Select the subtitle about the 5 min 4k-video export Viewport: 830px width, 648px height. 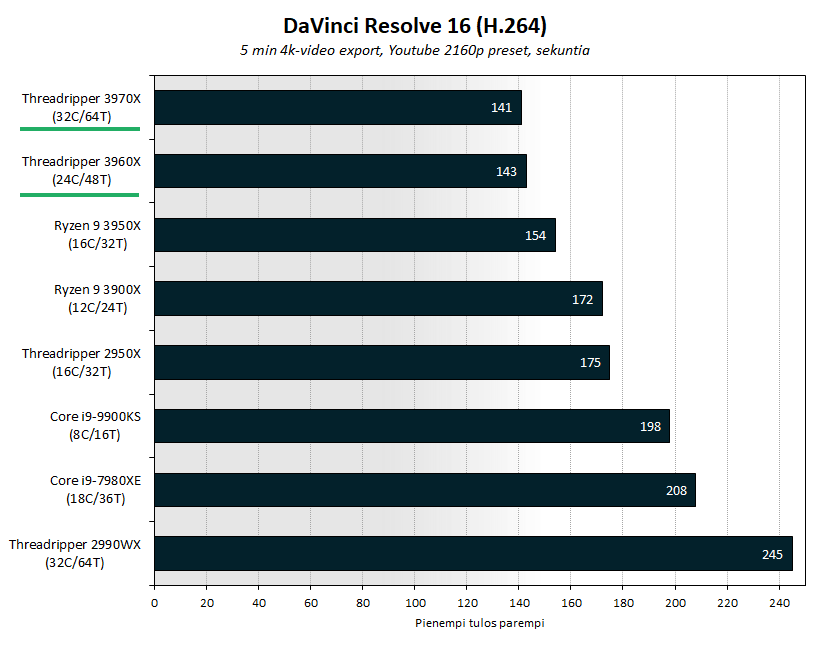414,50
